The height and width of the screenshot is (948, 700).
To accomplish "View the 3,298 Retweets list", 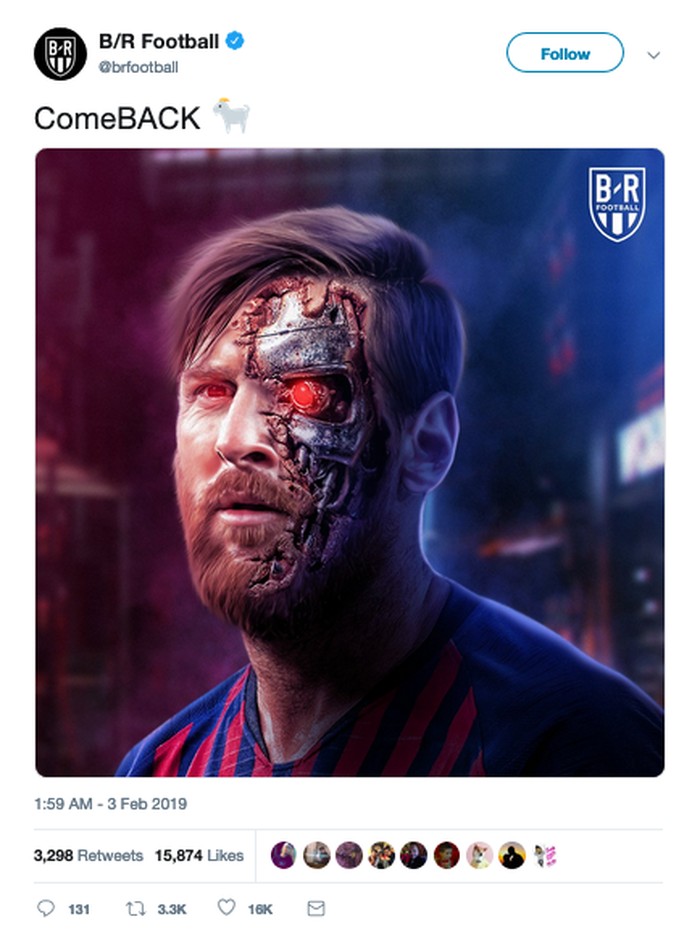I will coord(88,855).
